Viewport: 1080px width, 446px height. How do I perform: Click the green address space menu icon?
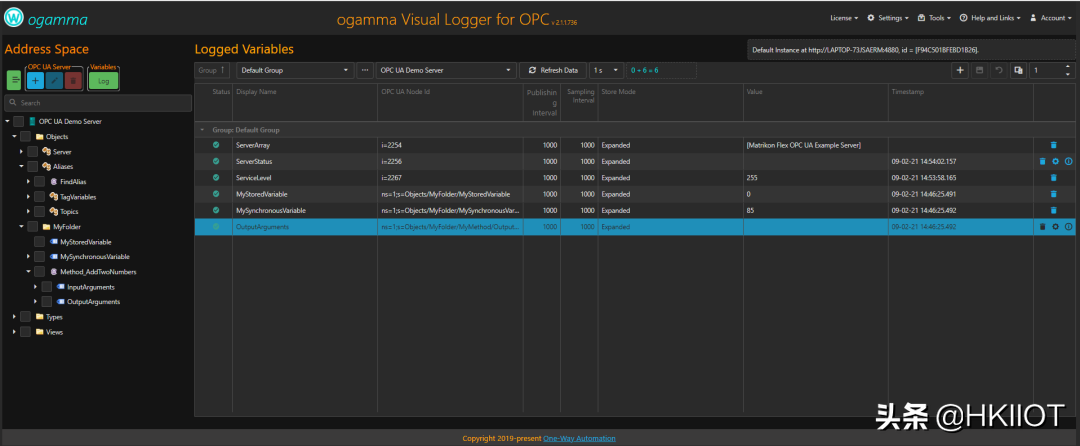tap(14, 81)
